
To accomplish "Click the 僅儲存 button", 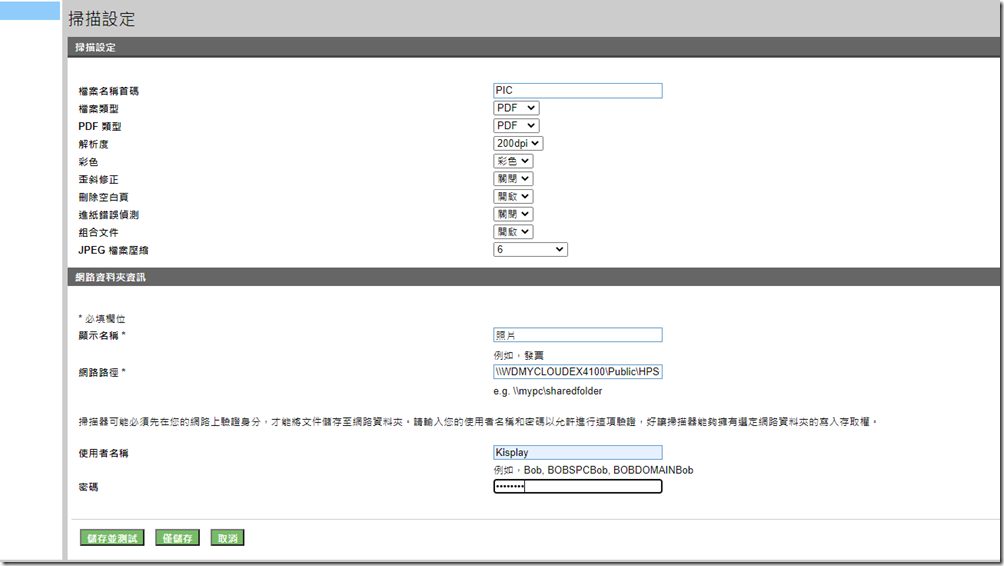I will pos(177,538).
